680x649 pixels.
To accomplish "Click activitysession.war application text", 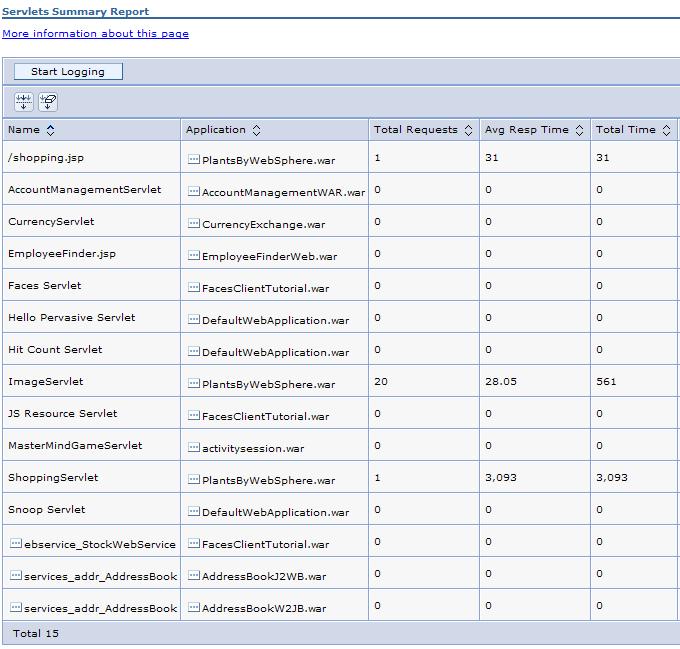I will click(x=253, y=449).
